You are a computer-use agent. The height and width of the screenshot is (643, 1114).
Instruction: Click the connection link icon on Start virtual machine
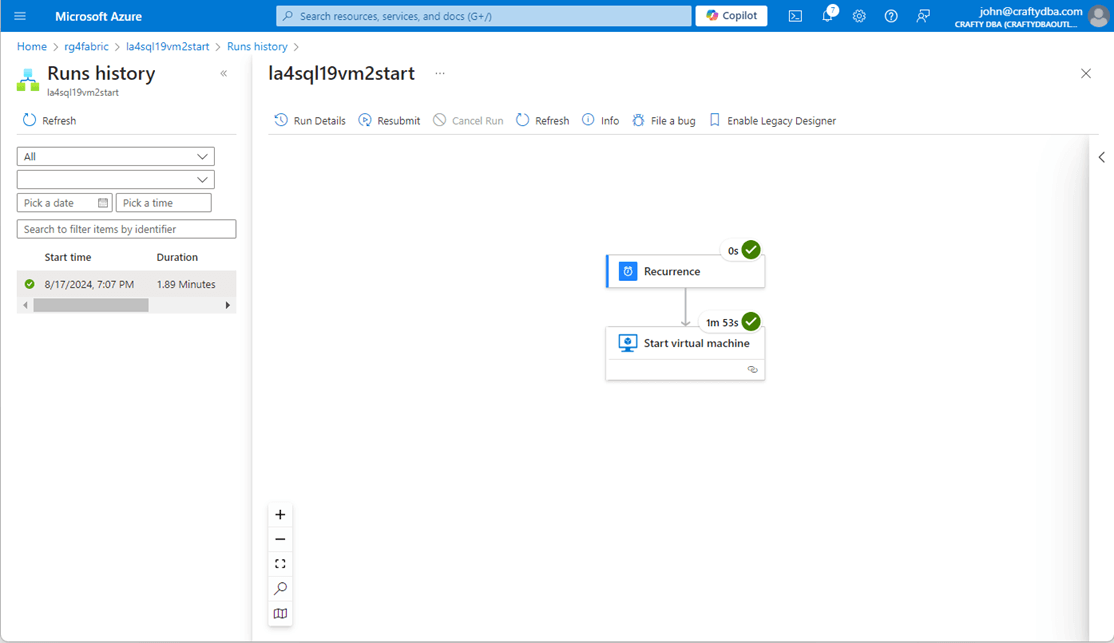click(x=752, y=369)
